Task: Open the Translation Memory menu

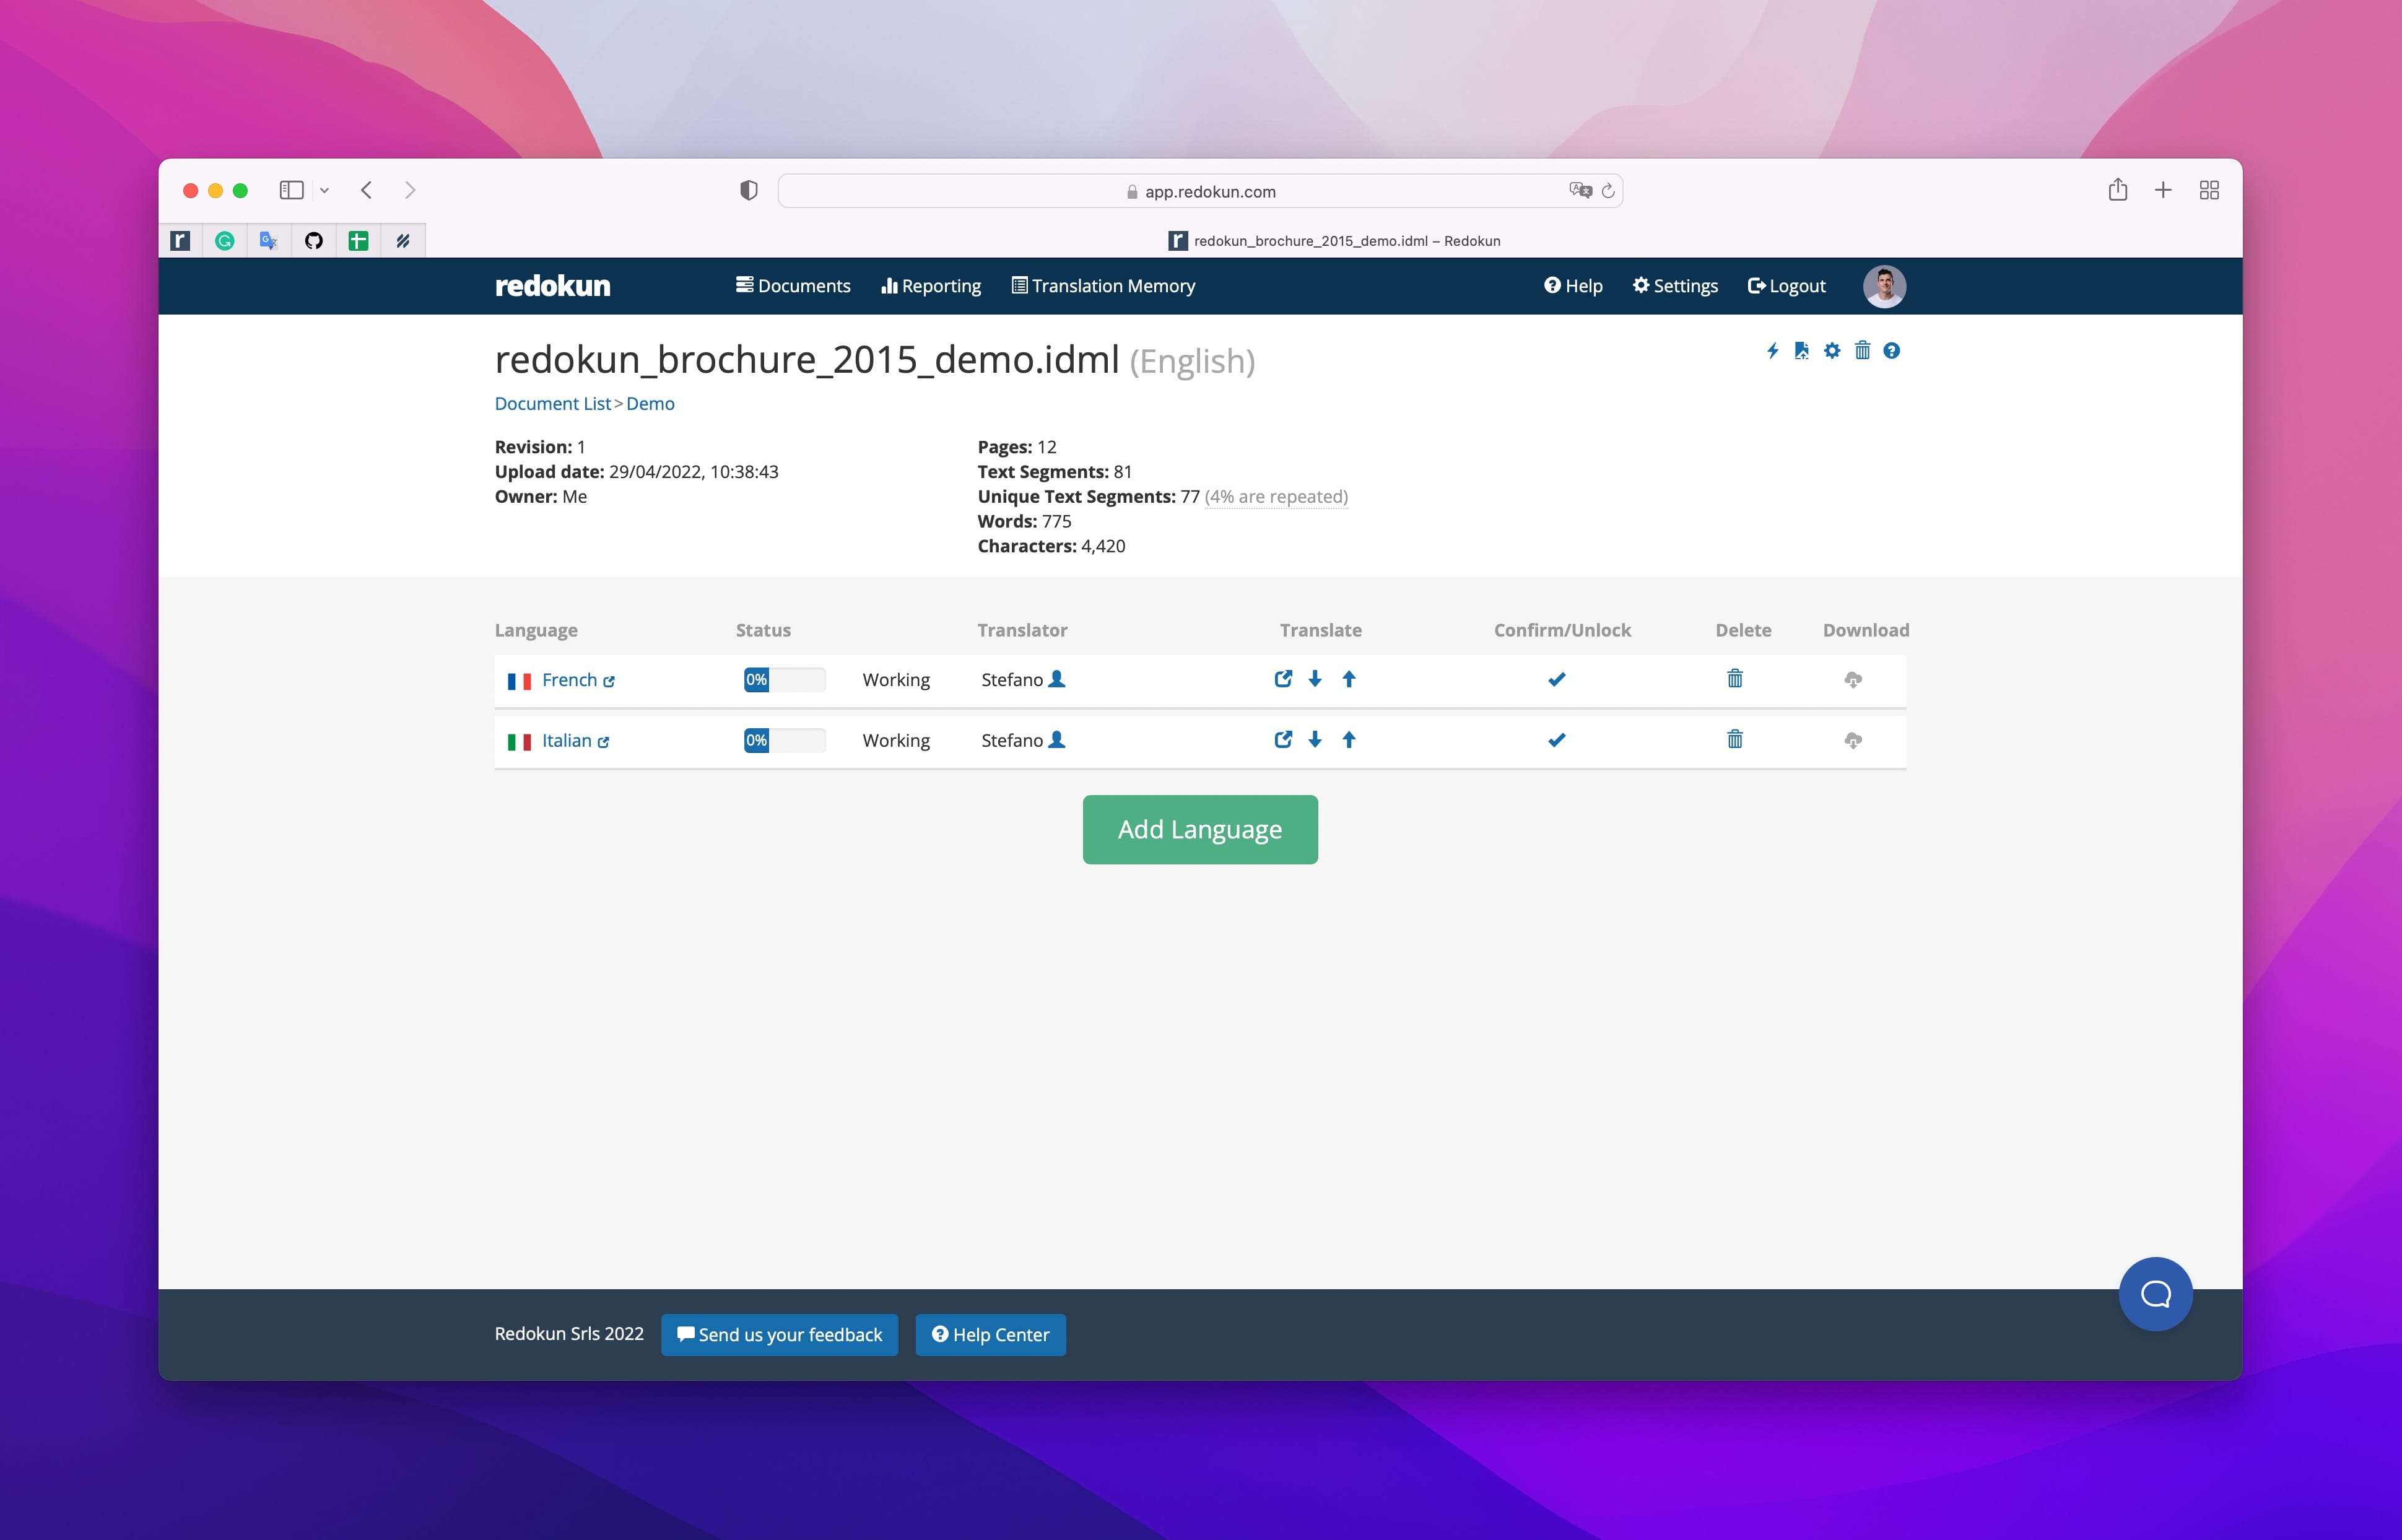Action: click(1103, 286)
